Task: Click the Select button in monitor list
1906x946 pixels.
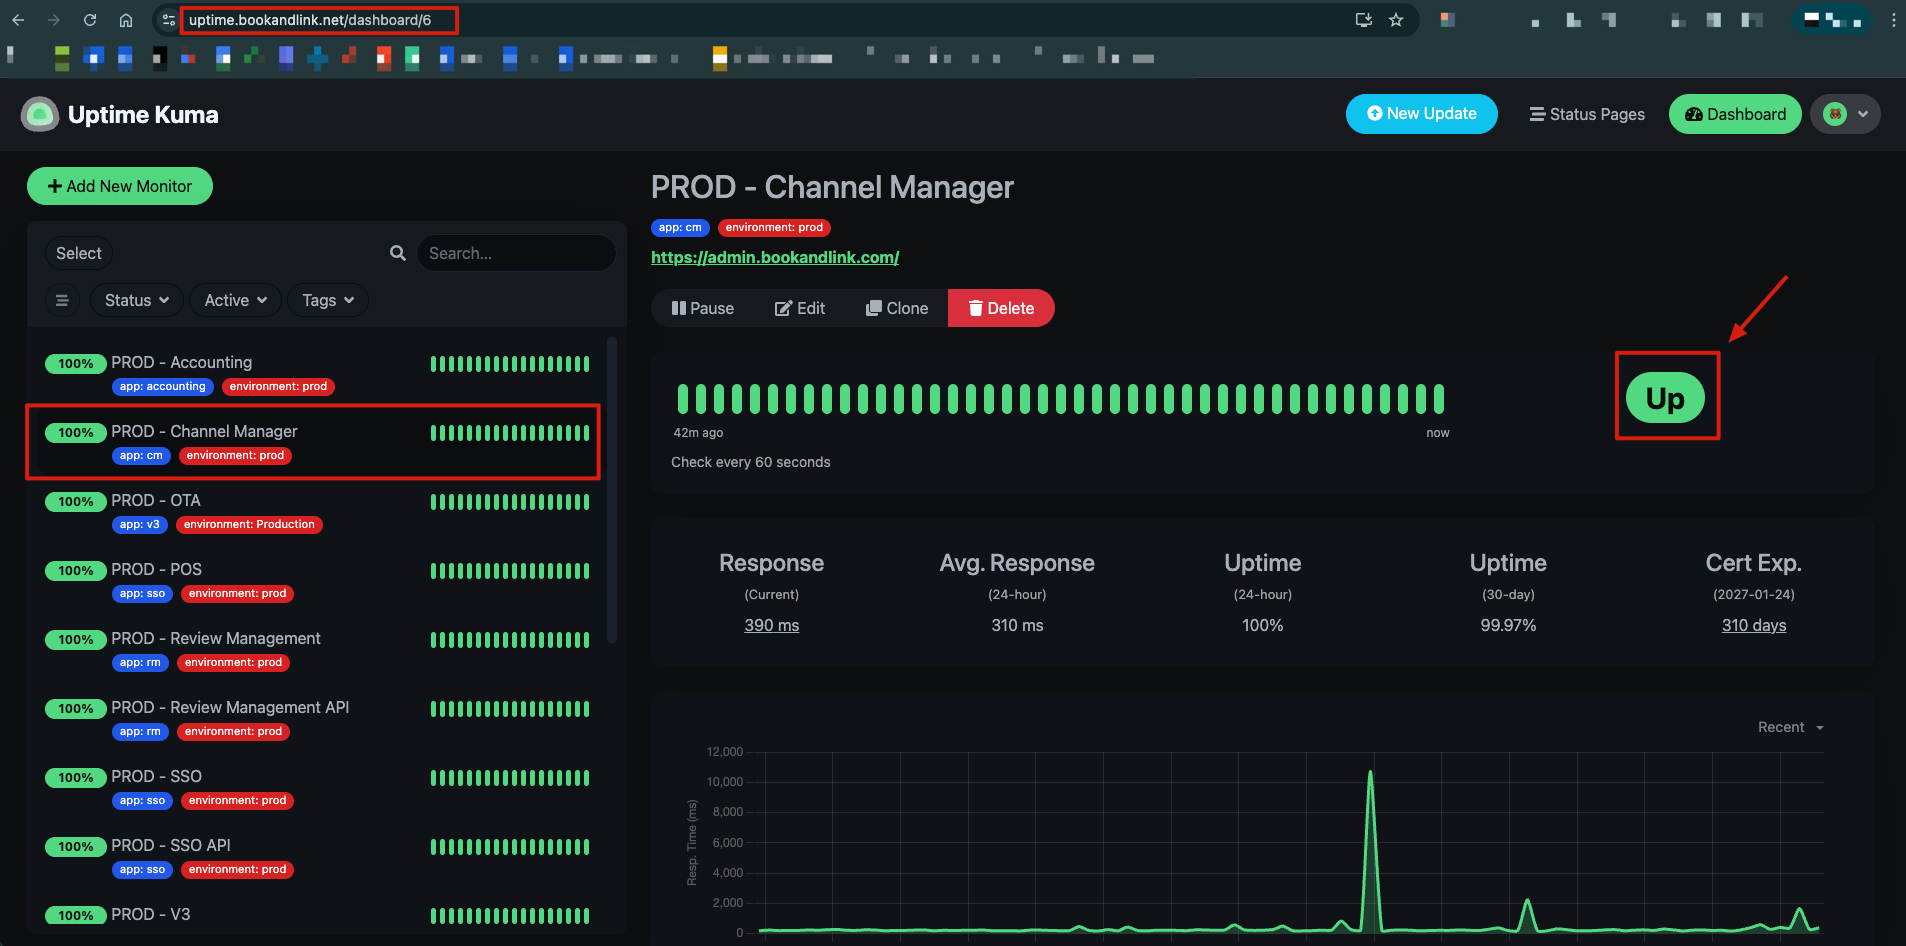Action: tap(79, 253)
